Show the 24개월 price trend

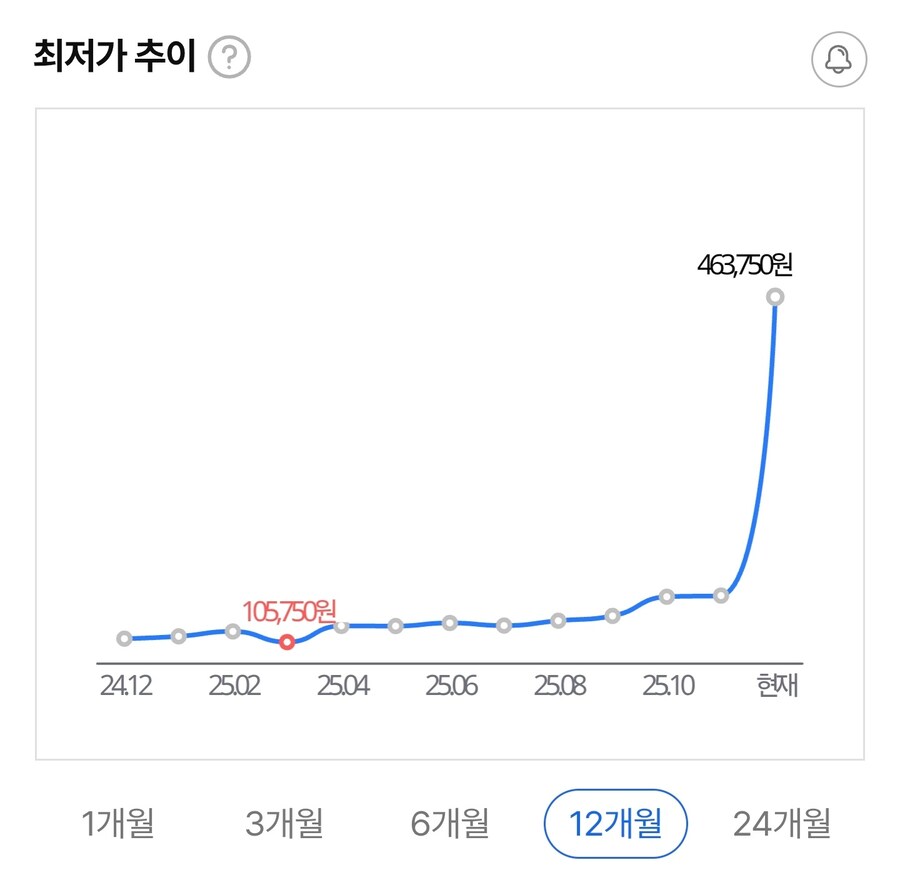pyautogui.click(x=783, y=821)
